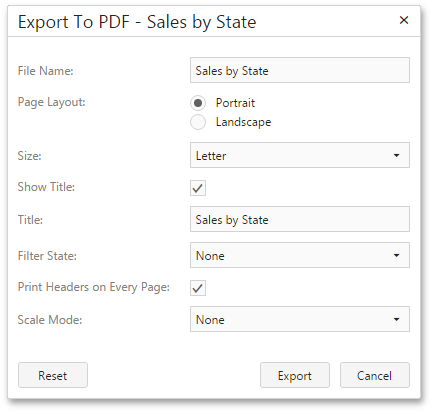Open the Scale Mode dropdown arrow
The width and height of the screenshot is (434, 414).
[396, 319]
